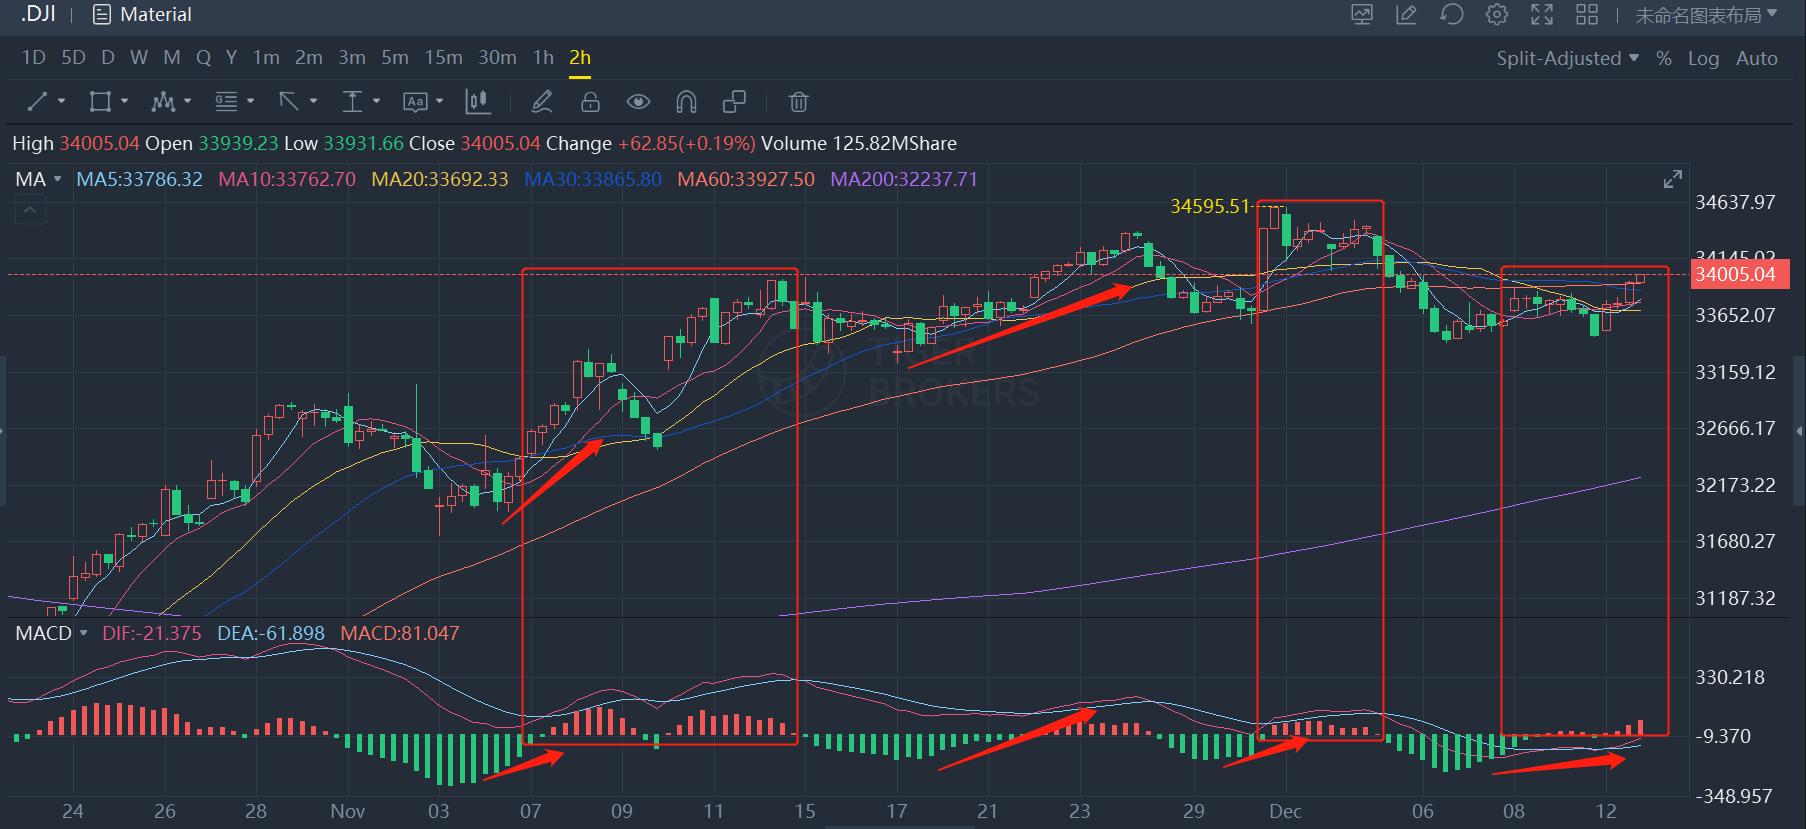
Task: Open the Split-Adjusted dropdown
Action: pyautogui.click(x=1567, y=58)
